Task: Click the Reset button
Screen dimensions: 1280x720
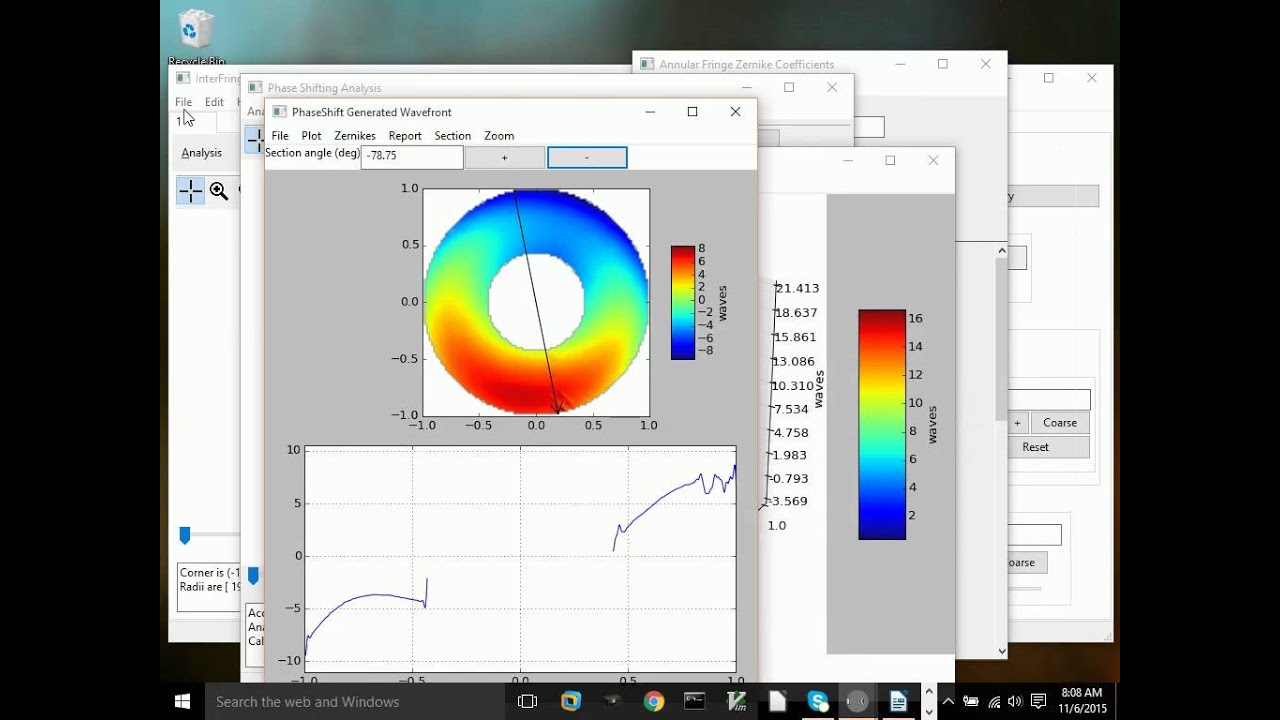Action: click(x=1036, y=447)
